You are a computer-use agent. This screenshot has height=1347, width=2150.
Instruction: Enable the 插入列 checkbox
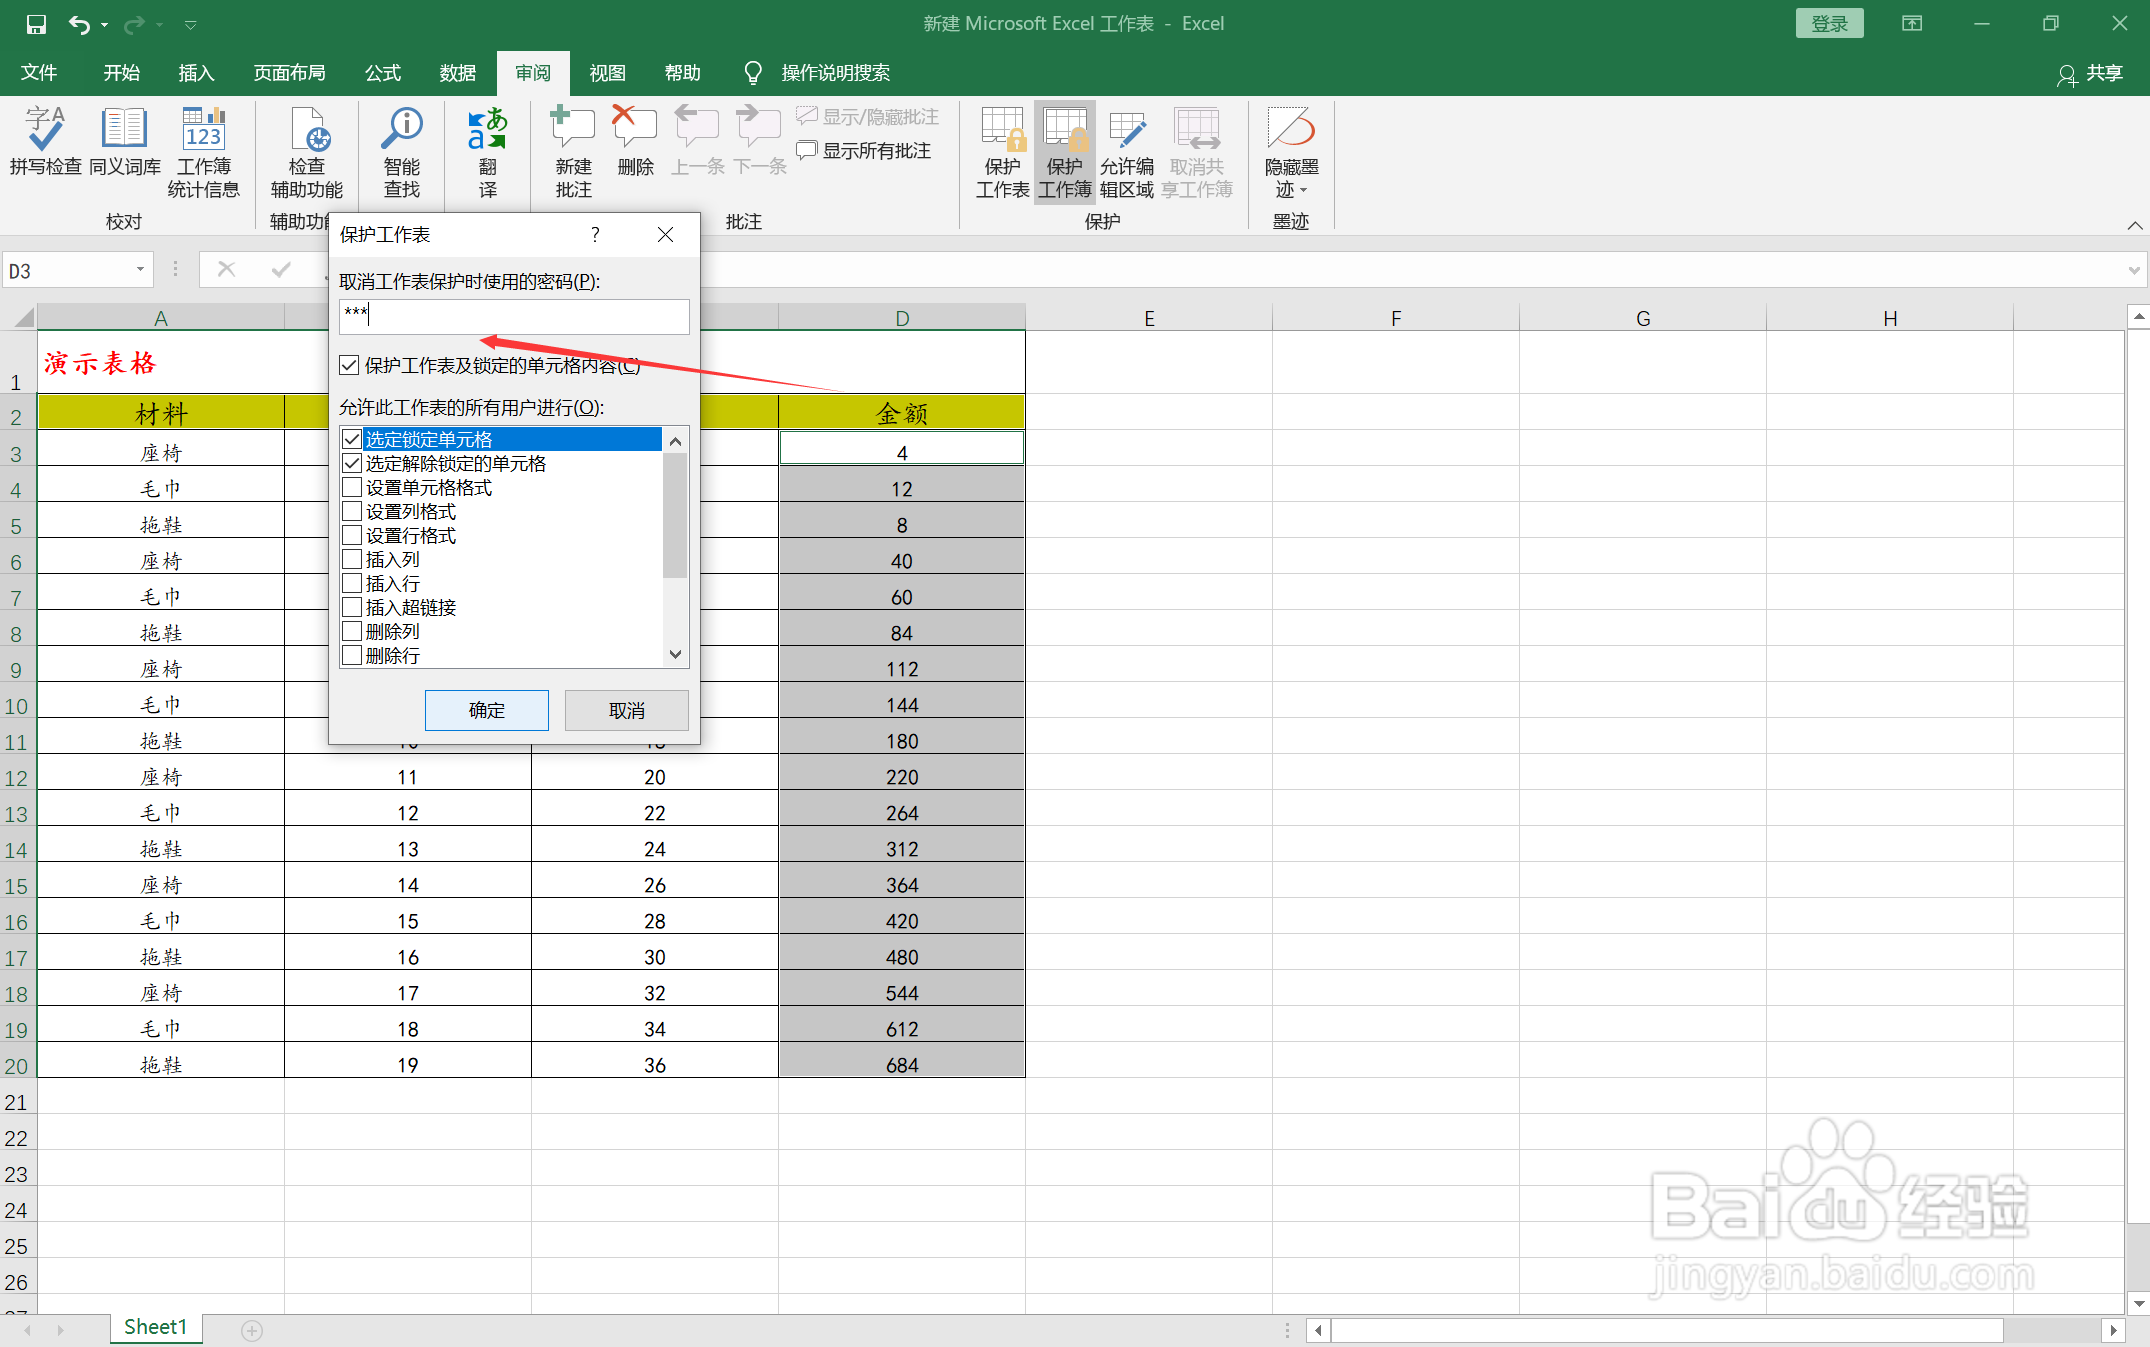[x=352, y=560]
